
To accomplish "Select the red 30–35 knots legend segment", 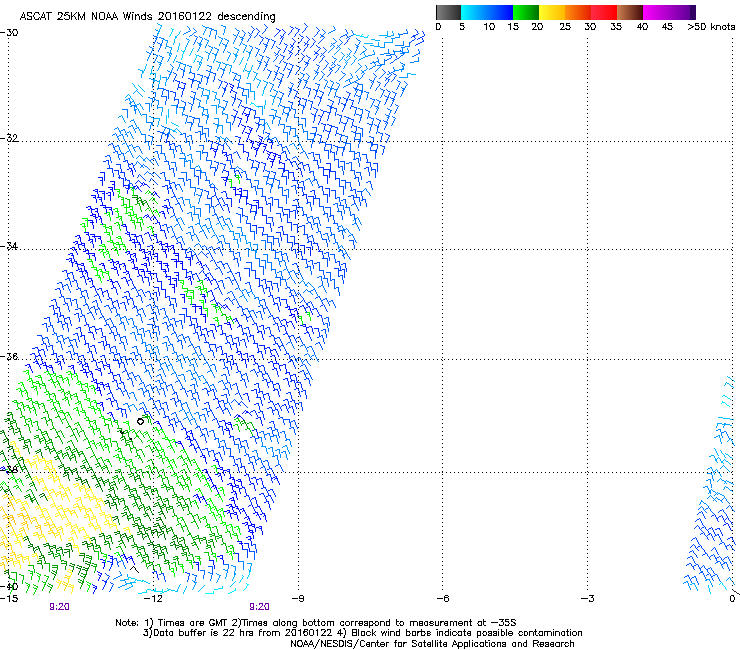I will (x=604, y=12).
